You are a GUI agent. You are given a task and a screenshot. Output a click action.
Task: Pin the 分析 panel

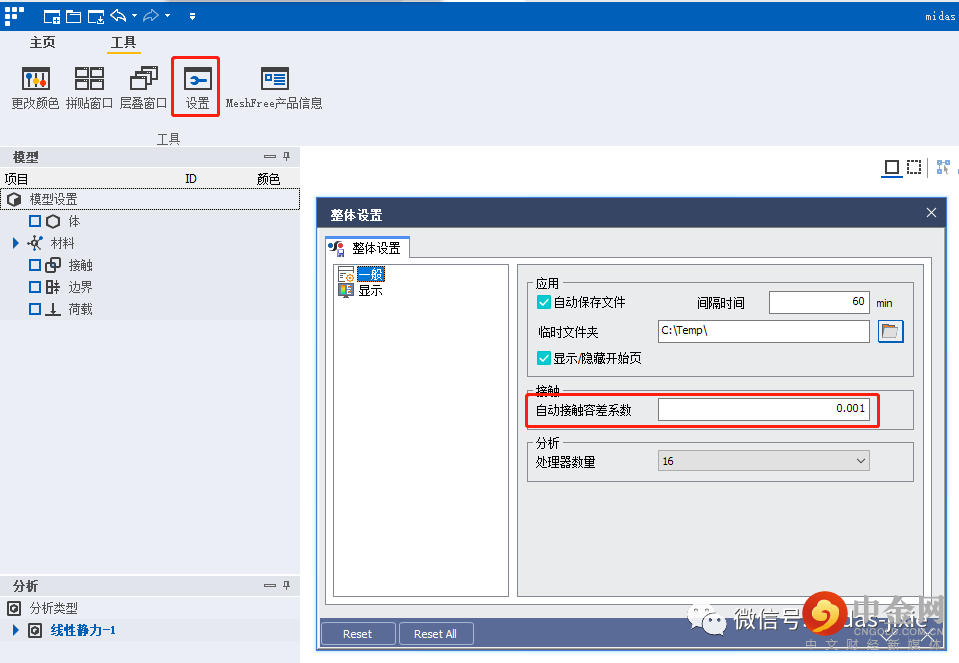[286, 585]
